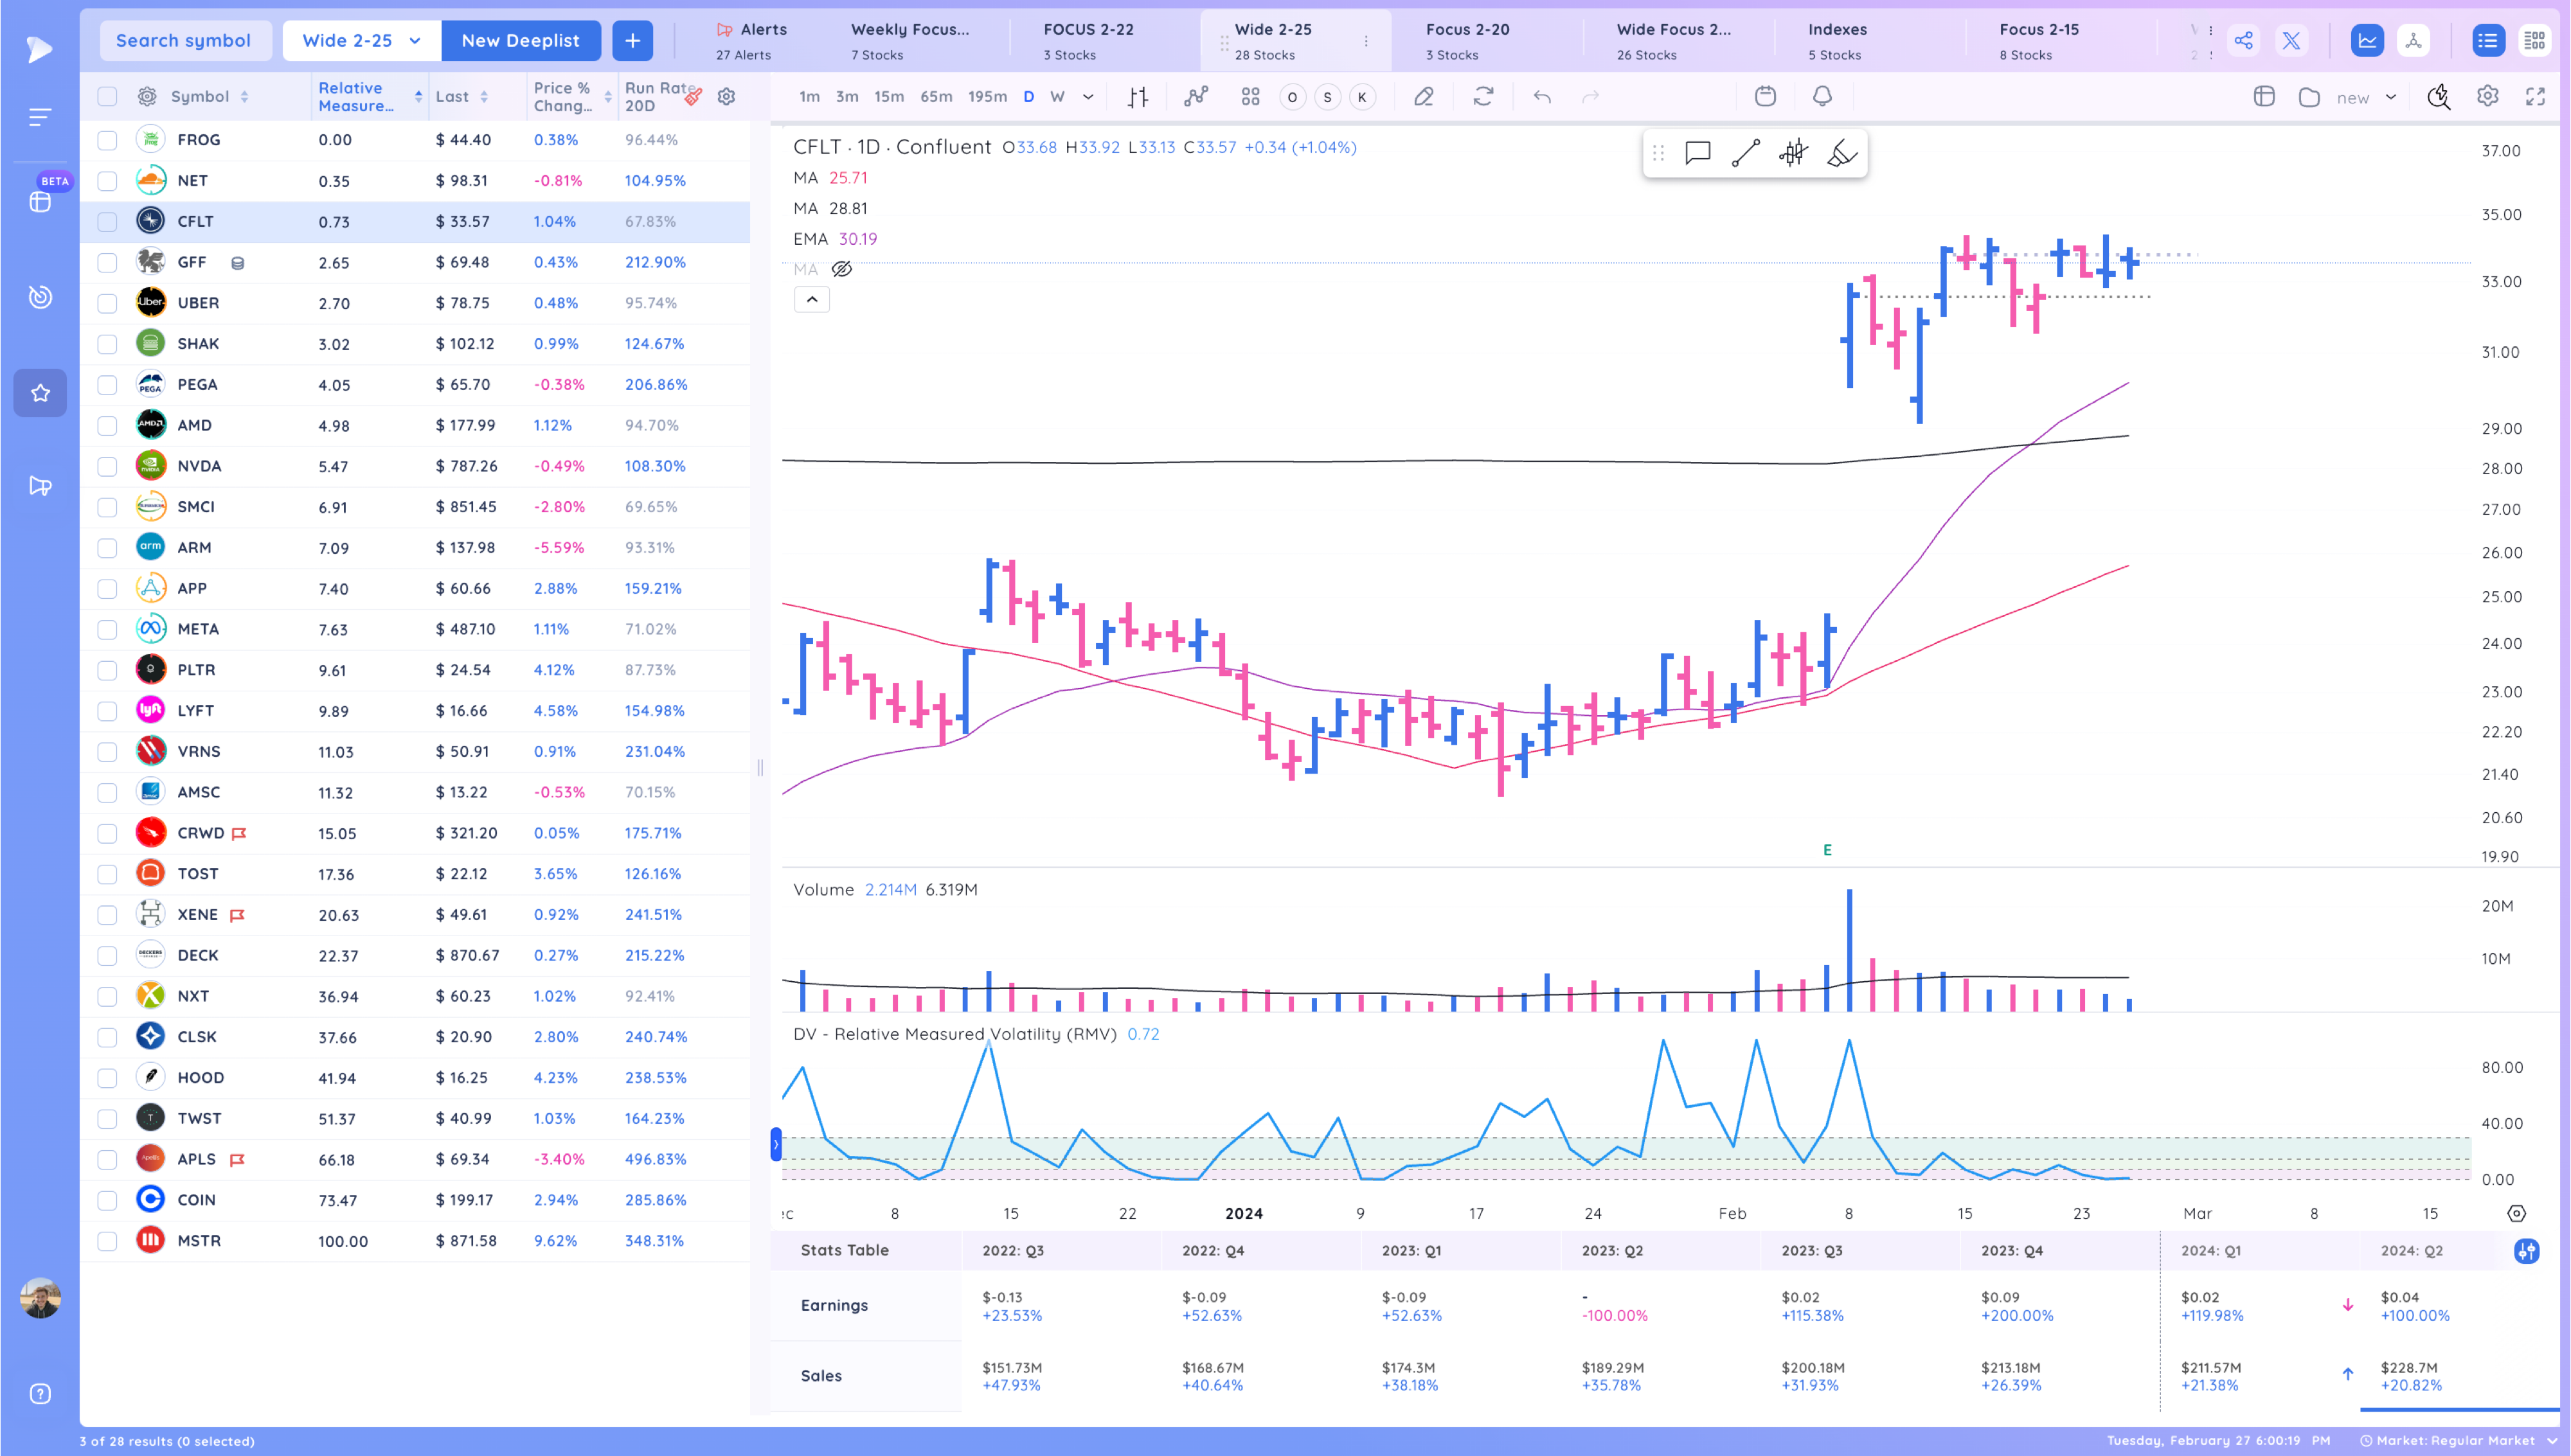Open the Alerts tab
2571x1456 pixels.
coord(752,41)
